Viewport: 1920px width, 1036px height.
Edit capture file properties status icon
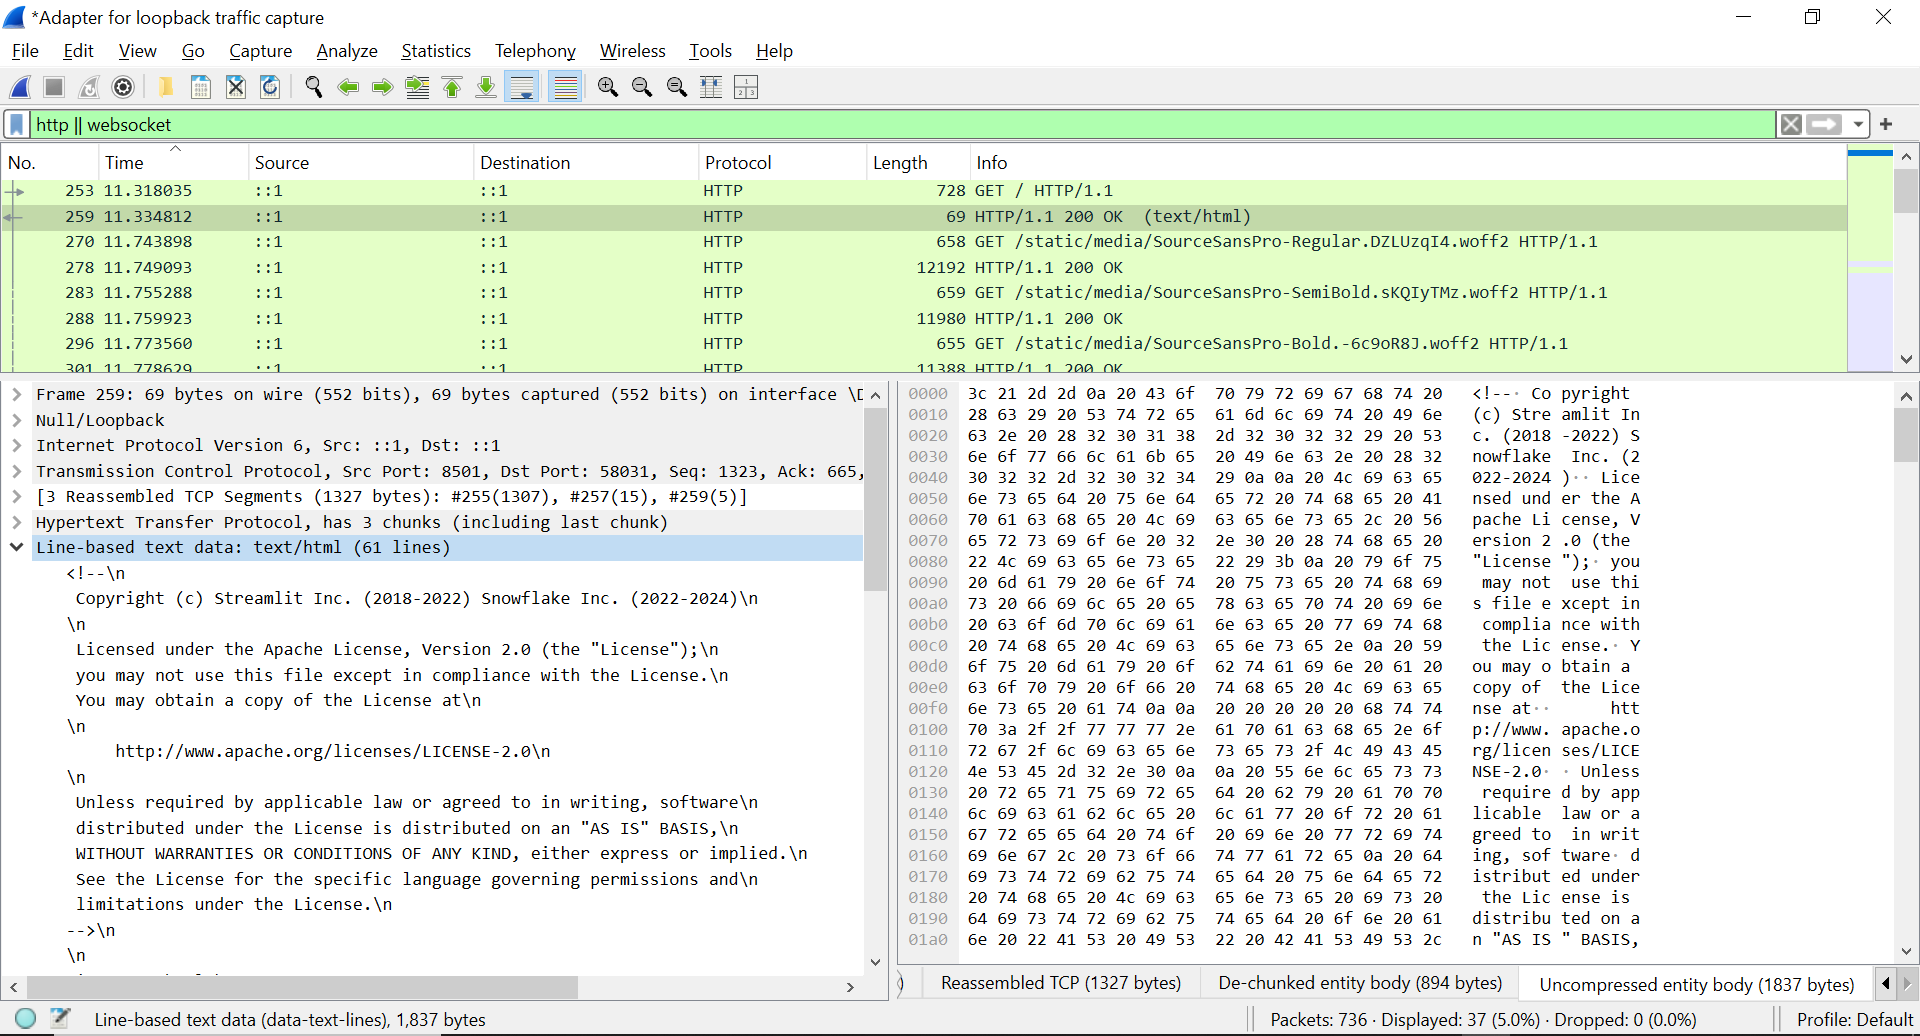[60, 1018]
